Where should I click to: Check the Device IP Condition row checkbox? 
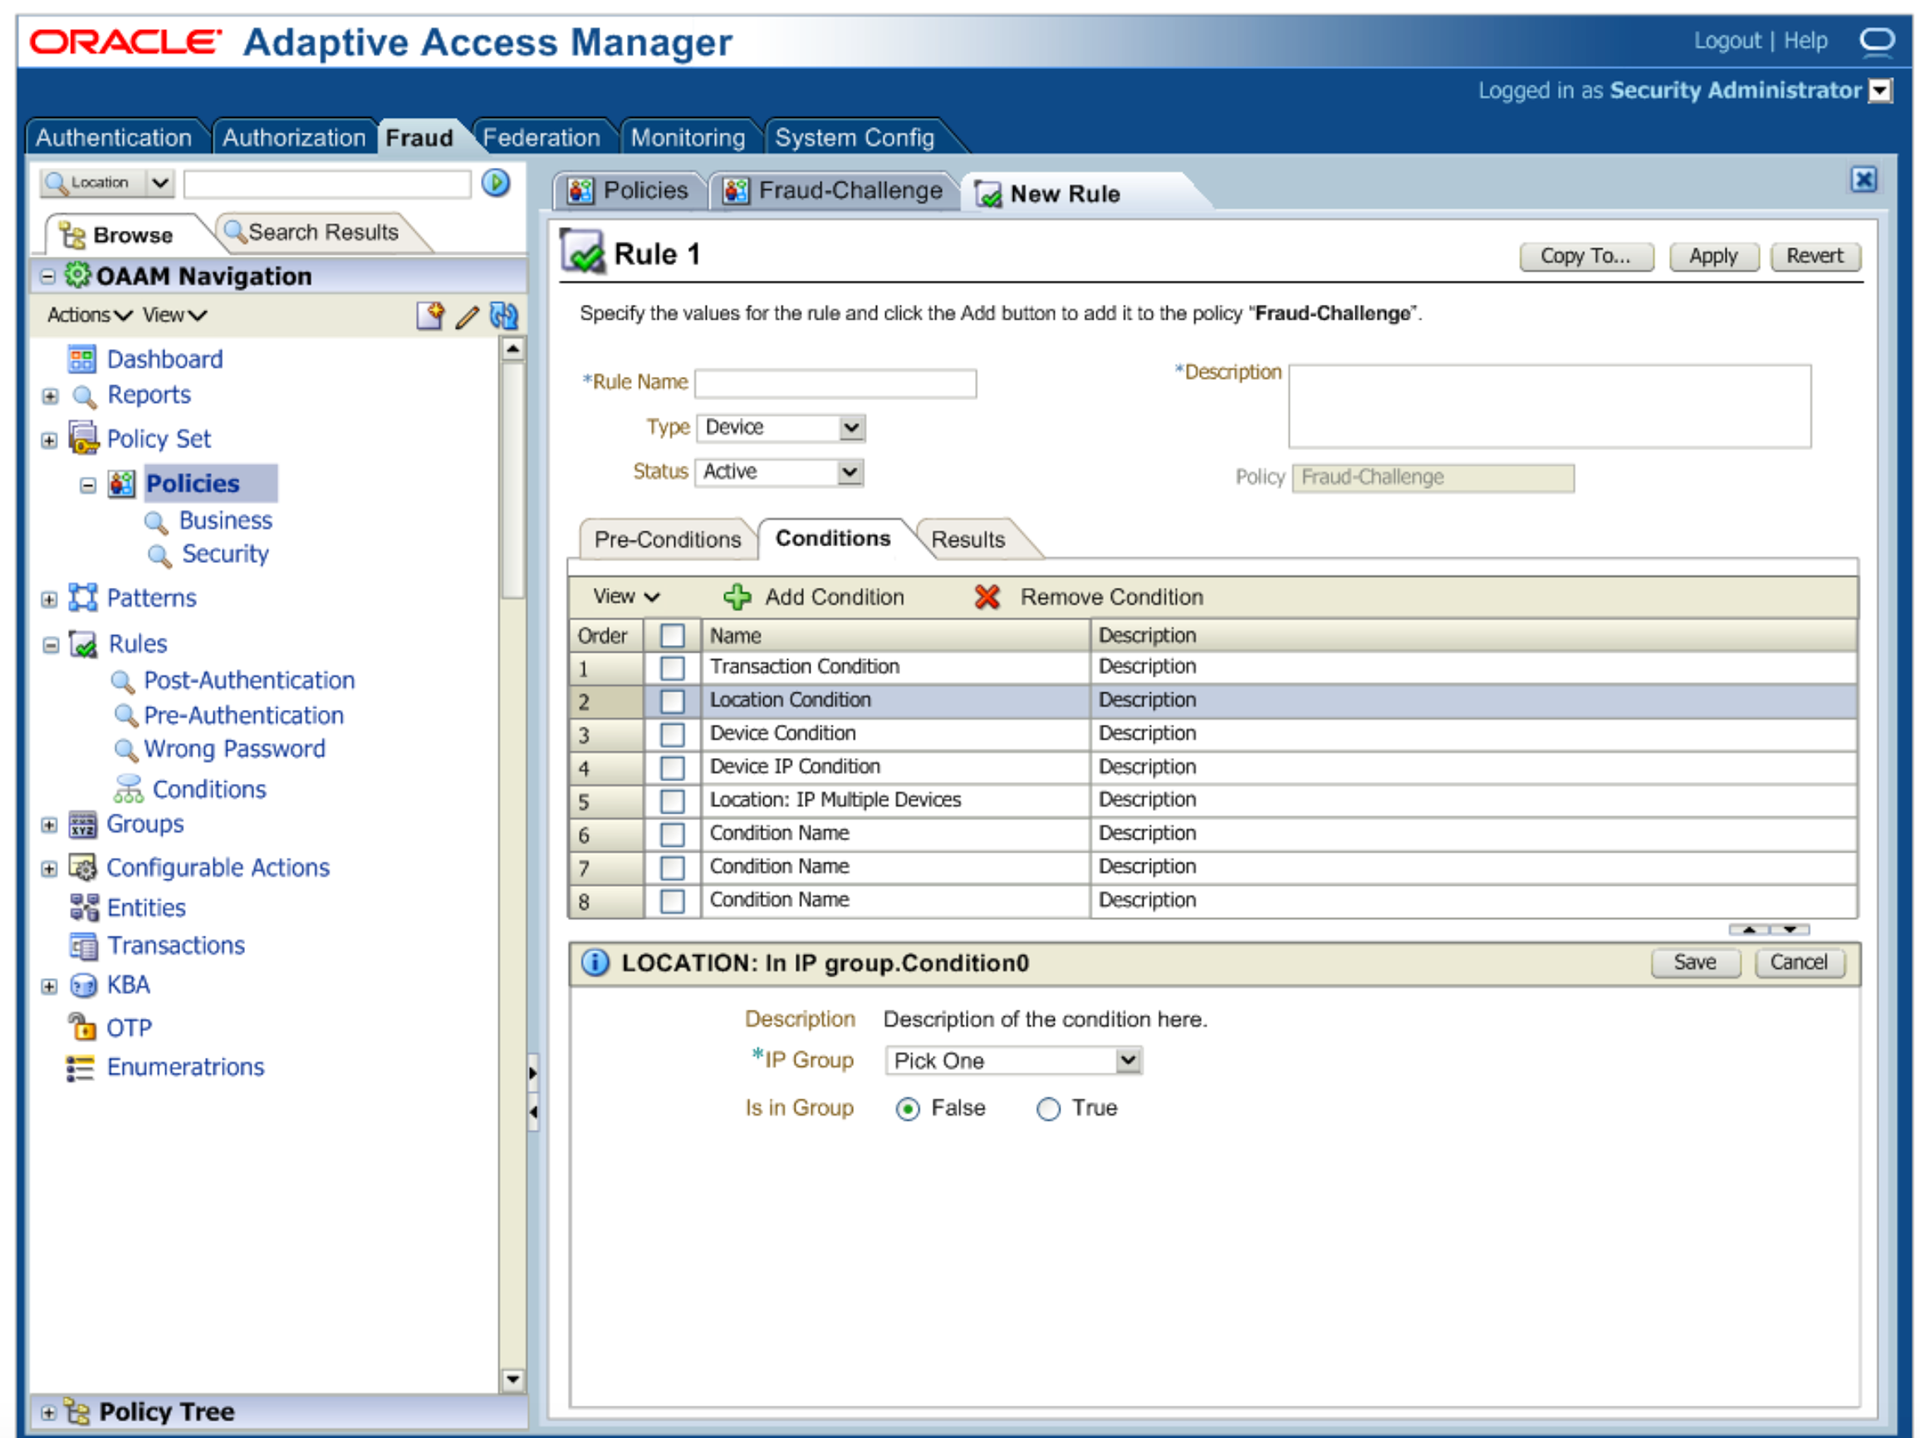pyautogui.click(x=672, y=768)
